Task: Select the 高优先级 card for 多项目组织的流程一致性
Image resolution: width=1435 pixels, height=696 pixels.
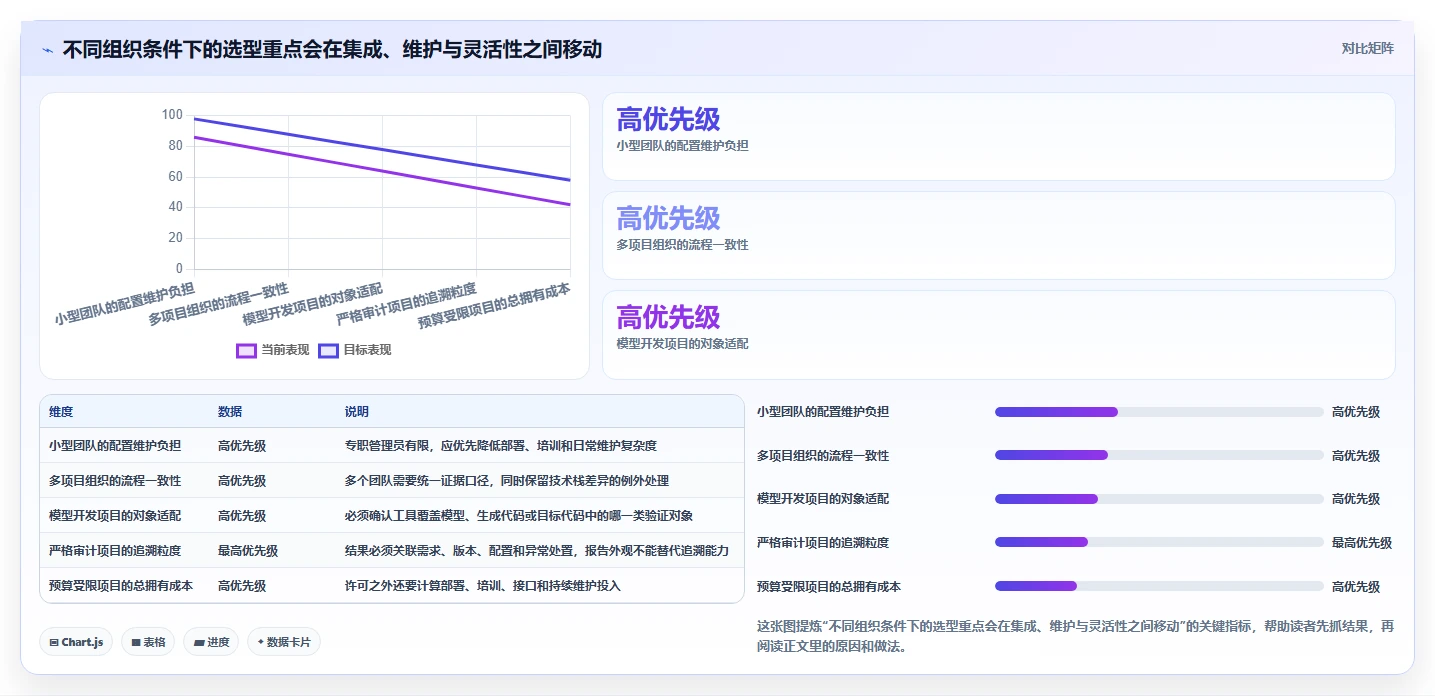Action: pos(998,236)
